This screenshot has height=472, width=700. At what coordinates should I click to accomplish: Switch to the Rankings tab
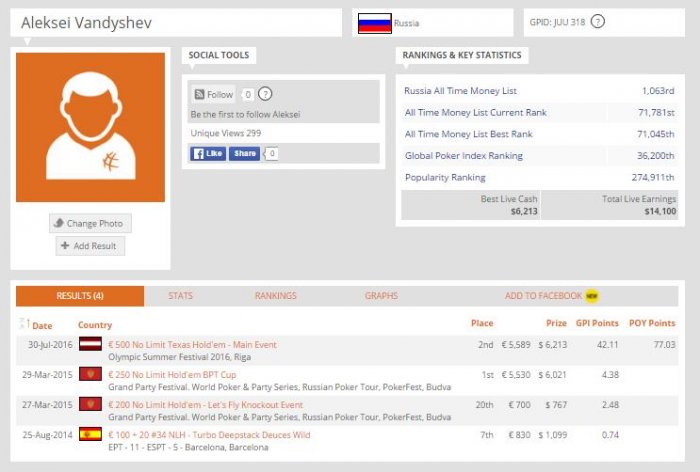(275, 296)
